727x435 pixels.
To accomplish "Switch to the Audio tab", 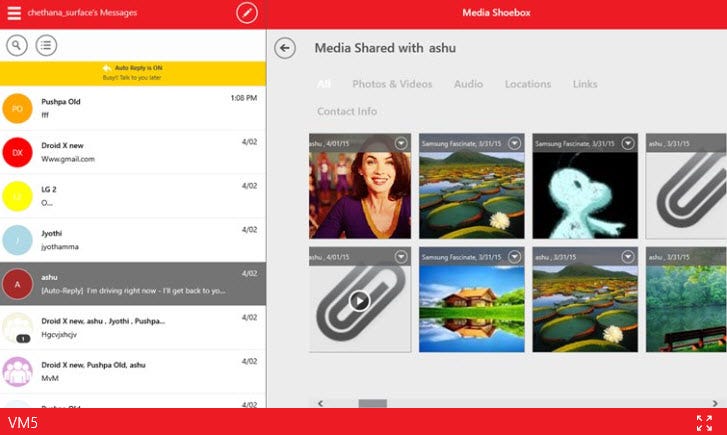I will pos(468,84).
